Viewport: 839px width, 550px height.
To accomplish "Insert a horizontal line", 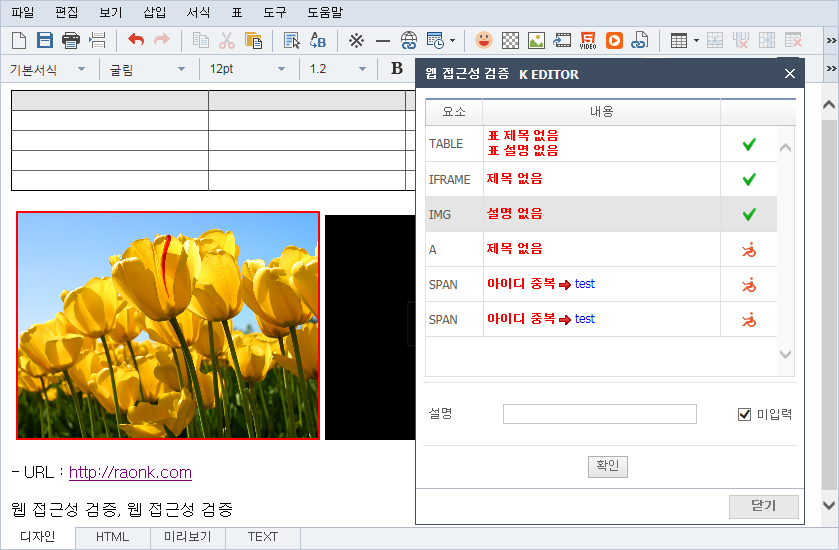I will (x=383, y=41).
